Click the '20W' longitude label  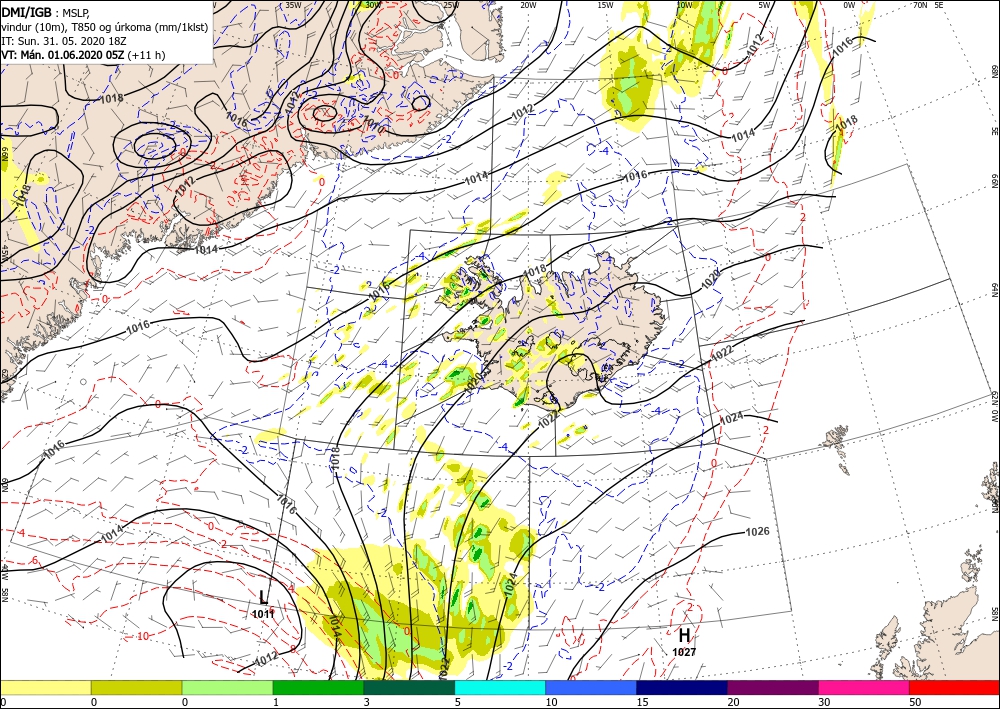527,4
